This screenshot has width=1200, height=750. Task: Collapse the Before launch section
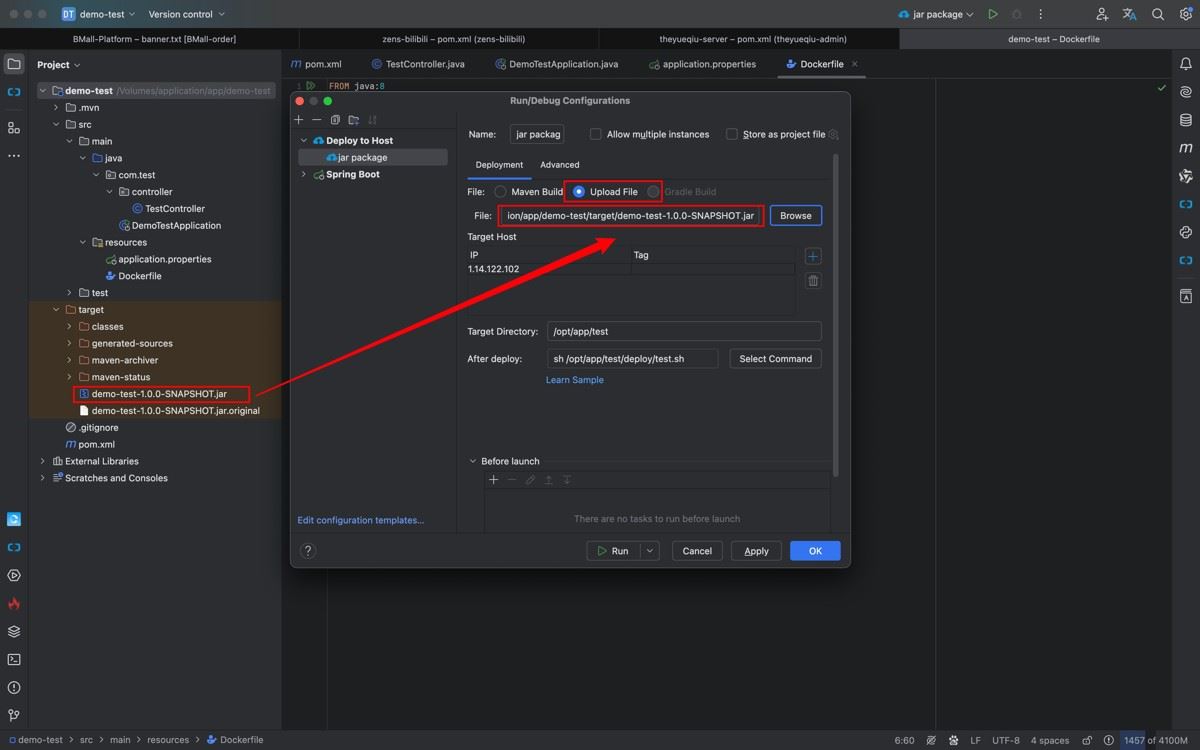(473, 461)
